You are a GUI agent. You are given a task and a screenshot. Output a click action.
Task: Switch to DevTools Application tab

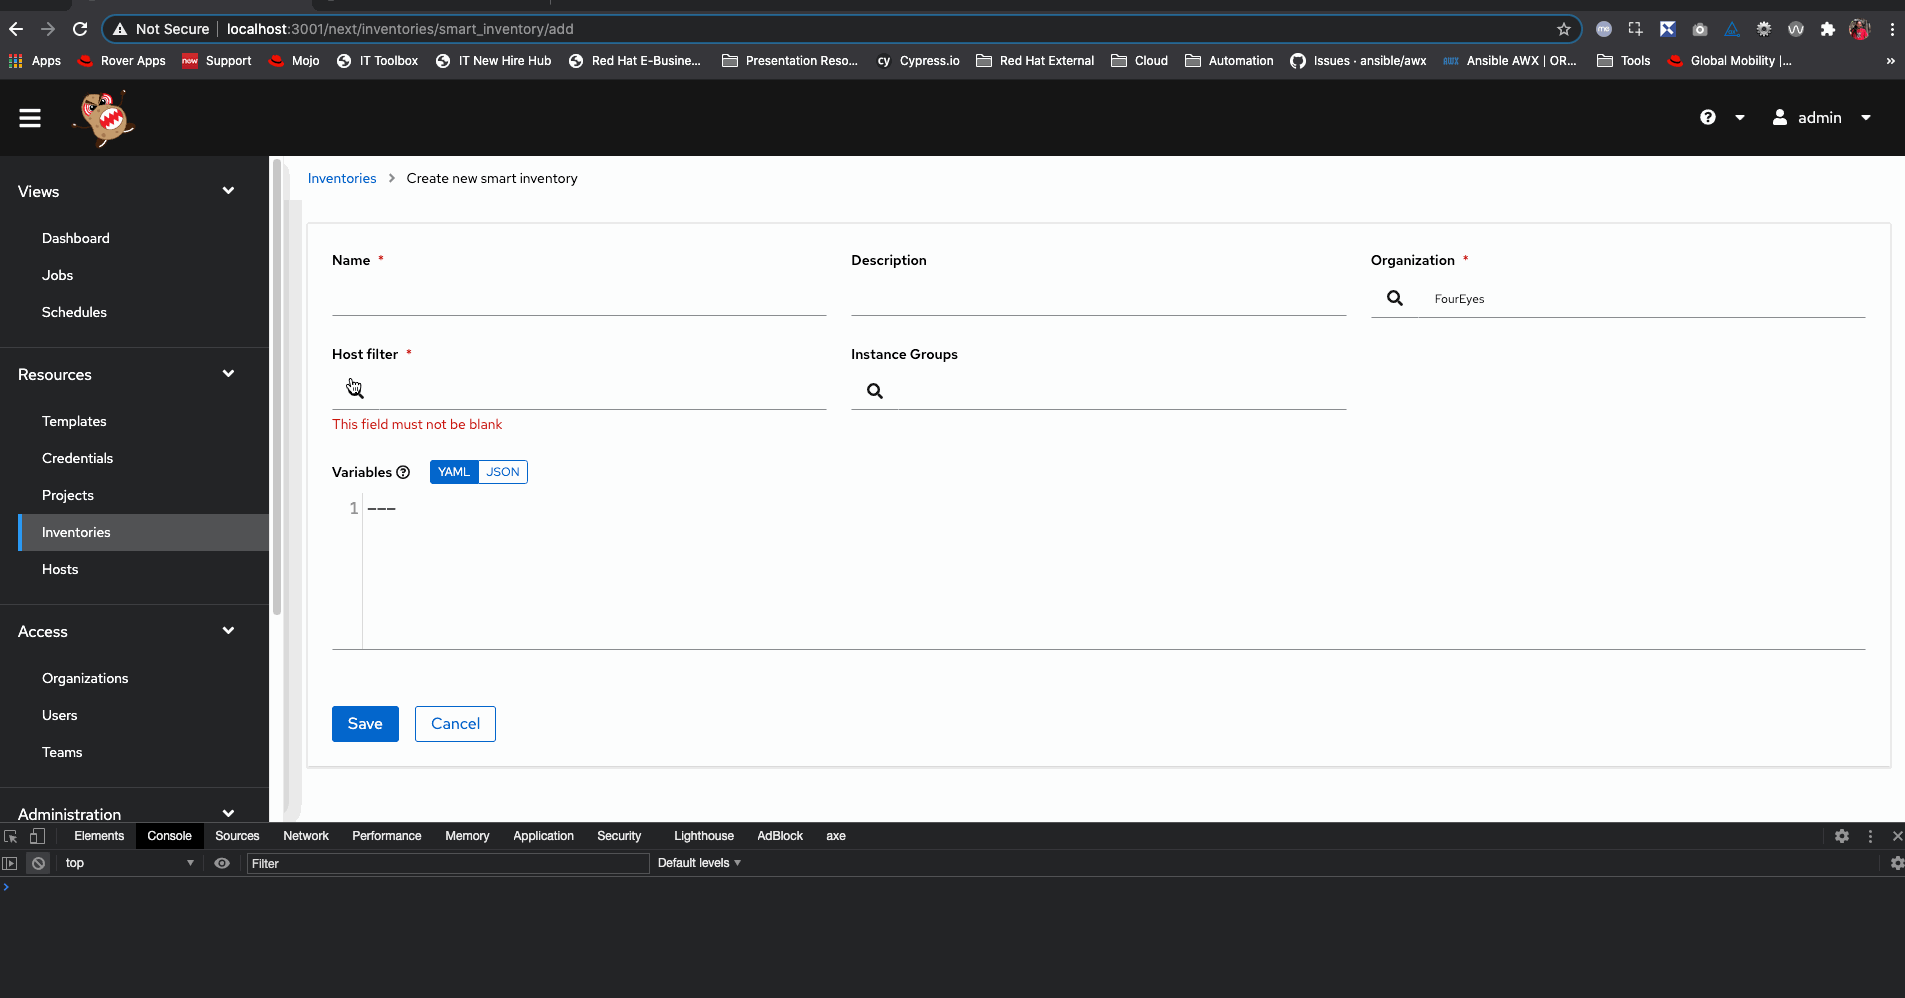(x=543, y=836)
